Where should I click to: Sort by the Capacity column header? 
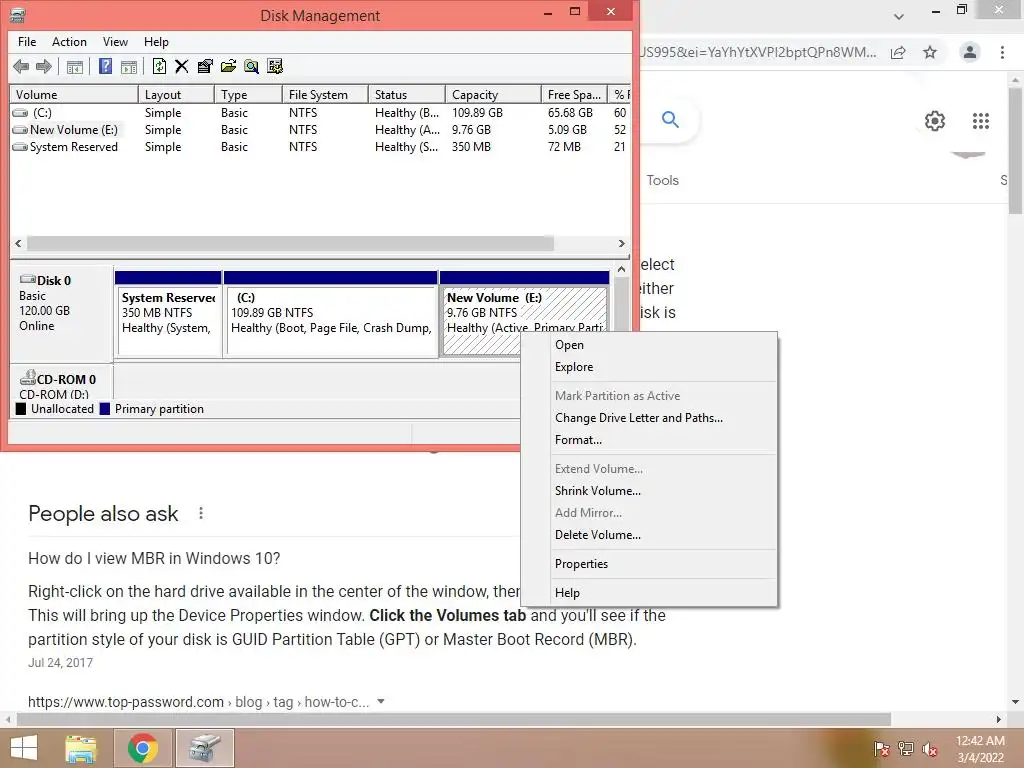coord(494,95)
